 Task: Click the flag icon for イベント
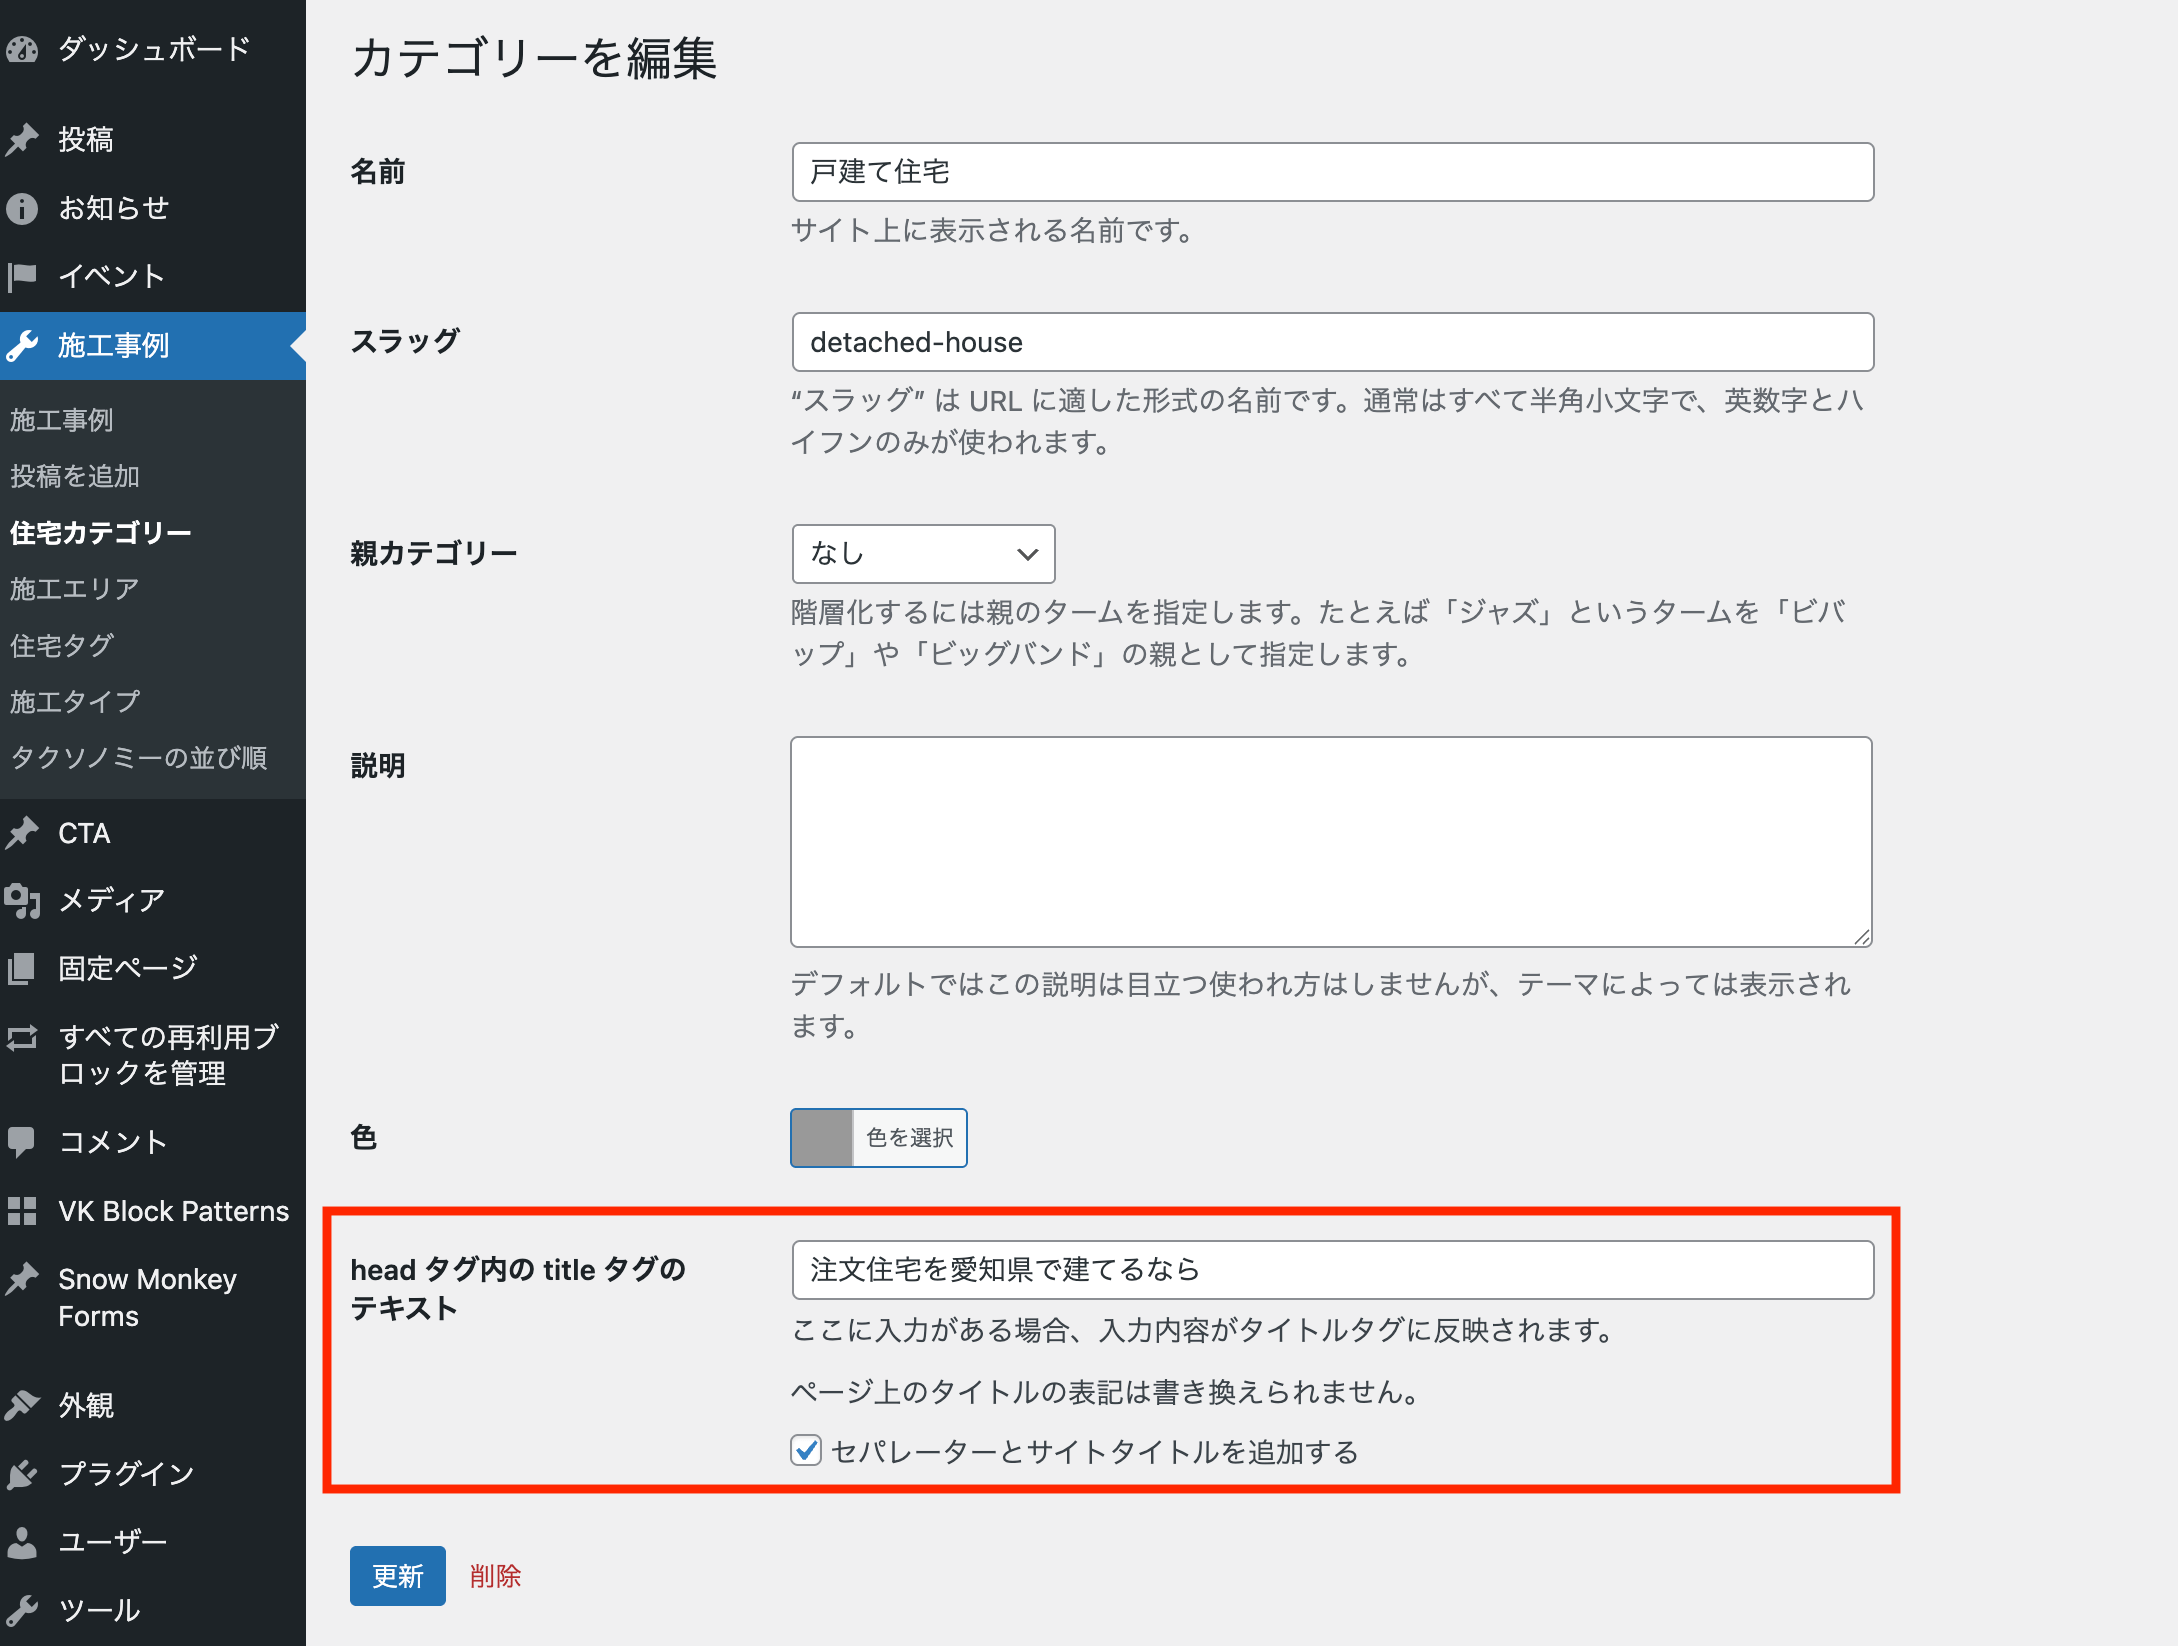tap(22, 276)
